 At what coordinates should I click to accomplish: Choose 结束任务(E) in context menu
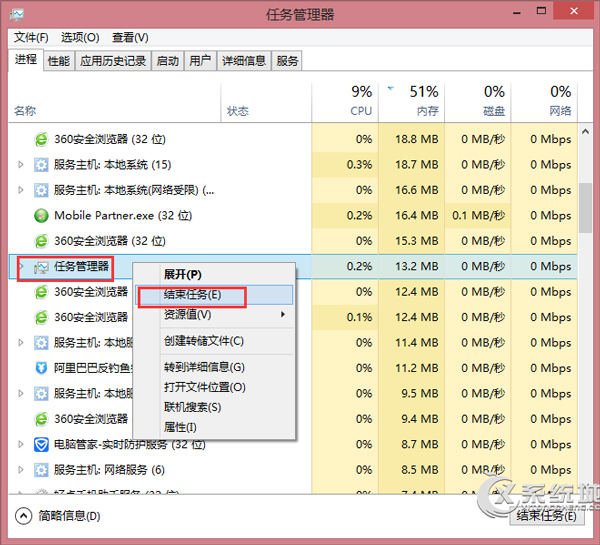pyautogui.click(x=214, y=295)
